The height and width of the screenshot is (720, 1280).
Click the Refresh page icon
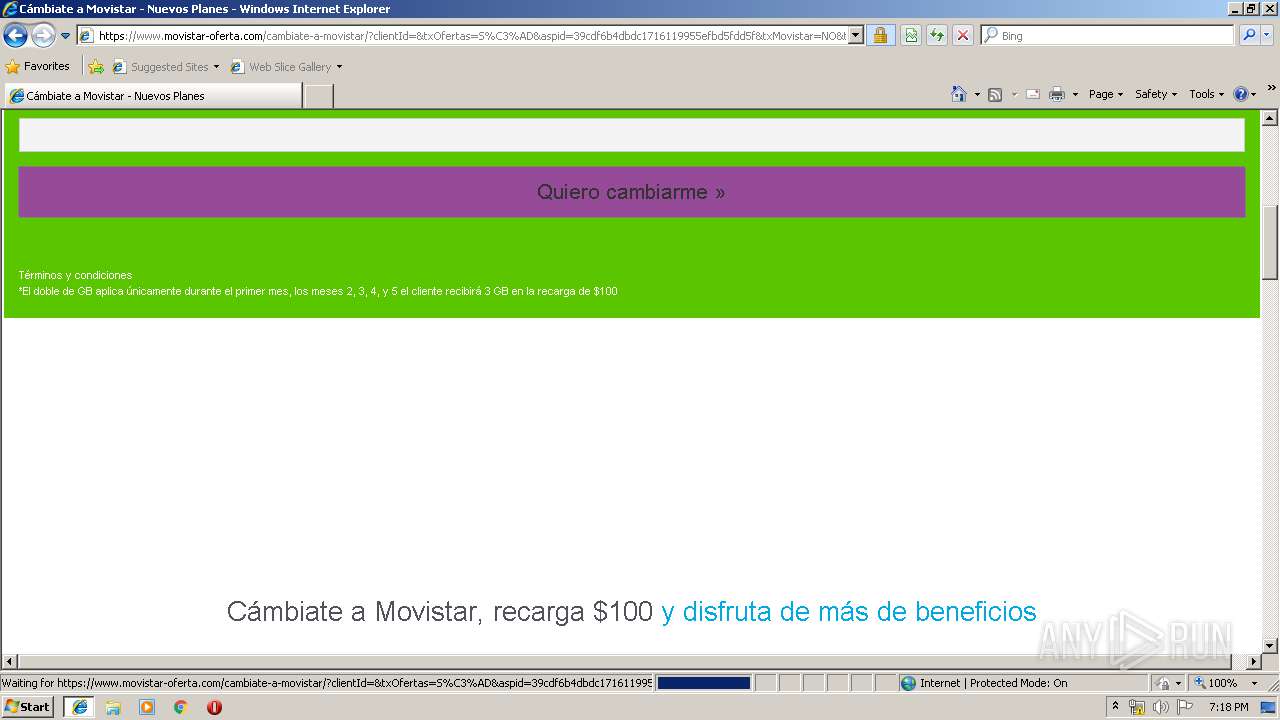tap(937, 36)
